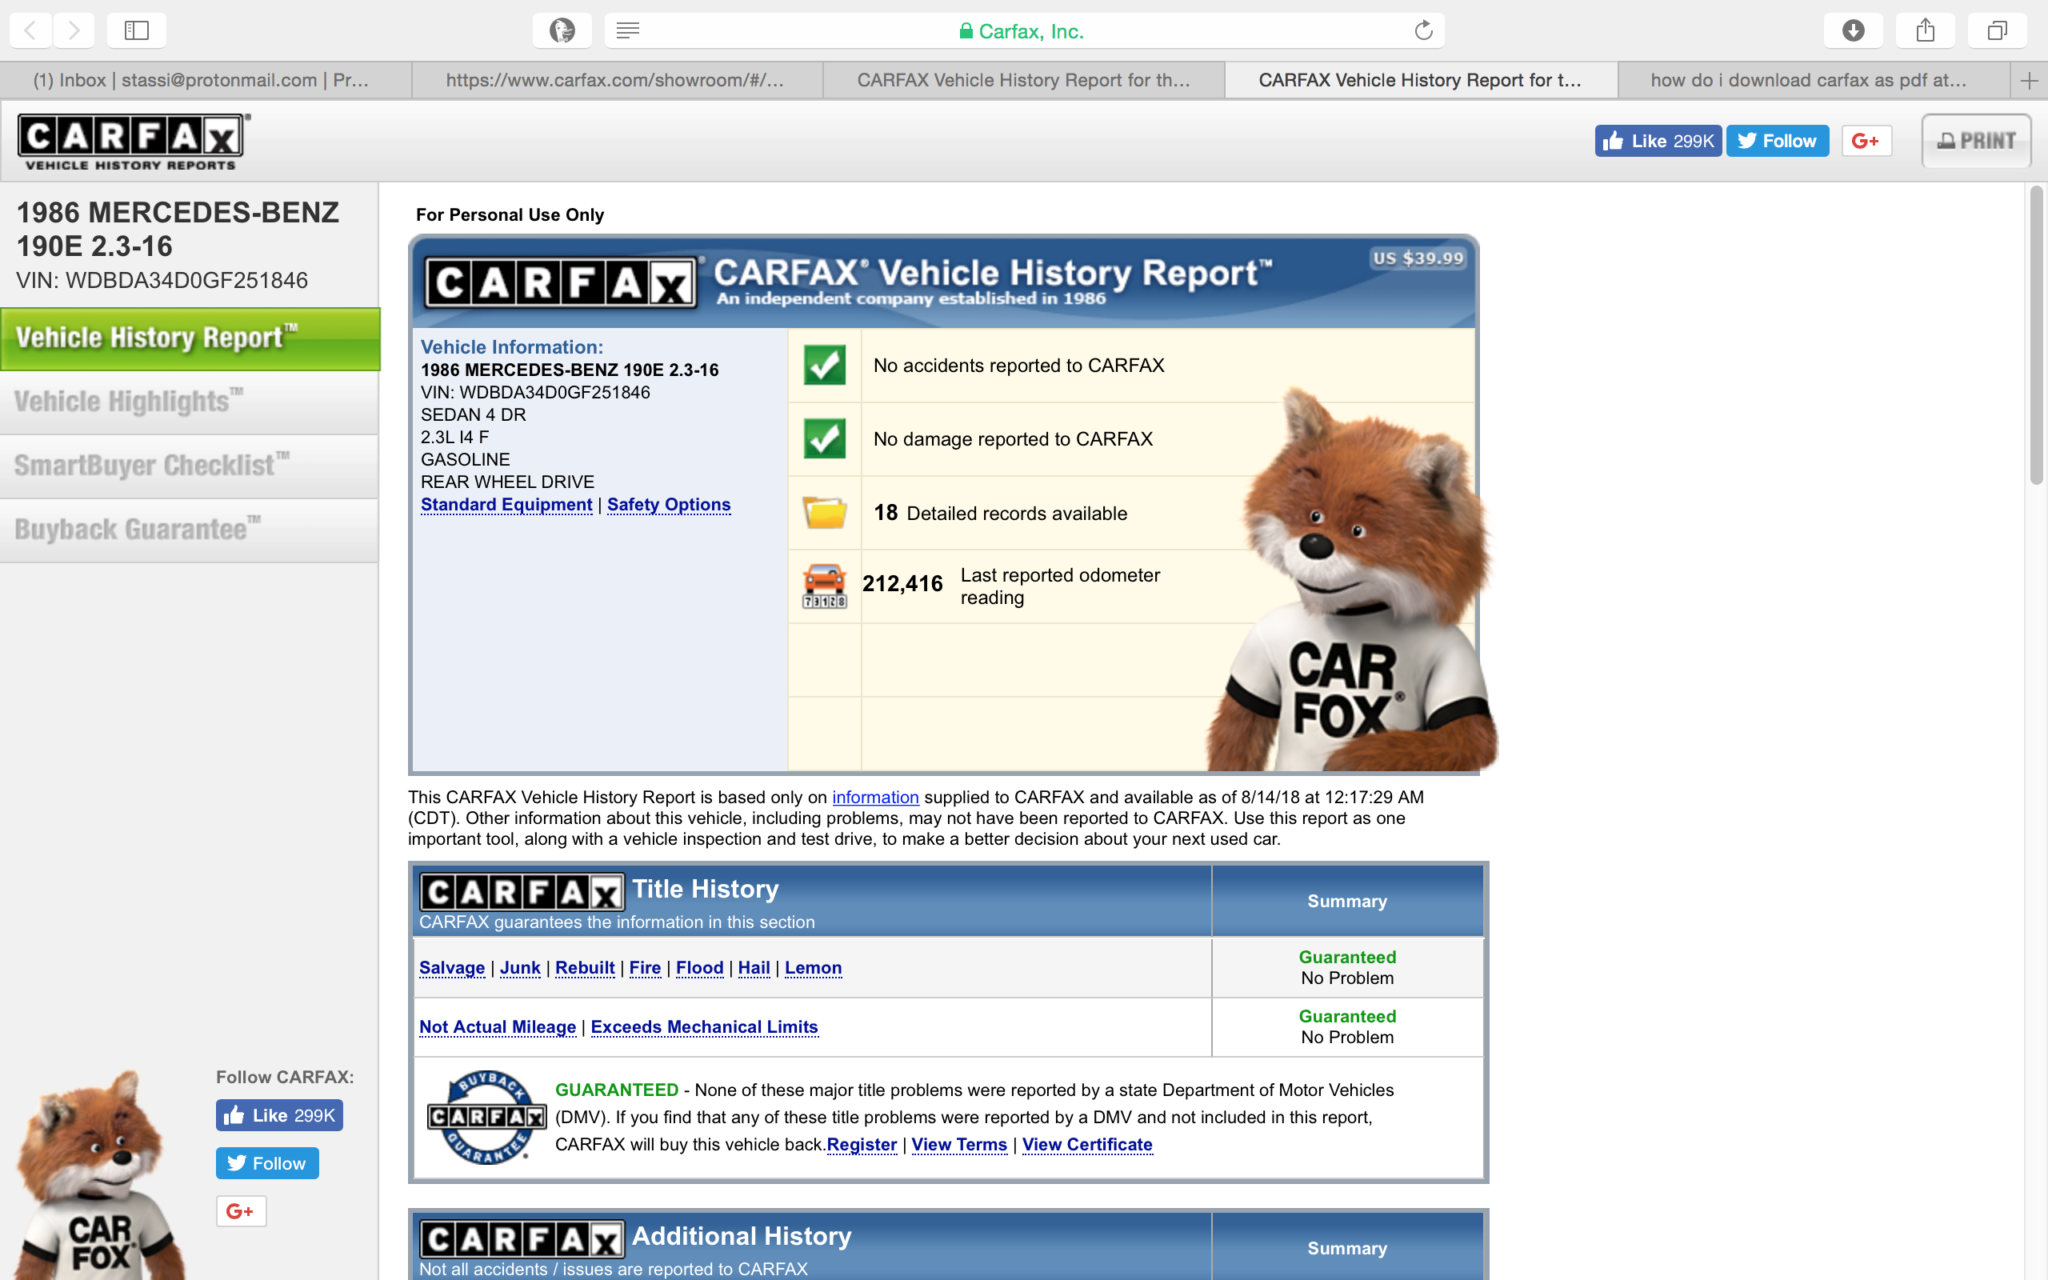This screenshot has height=1280, width=2048.
Task: Switch to carfax.com/showroom tab
Action: [x=616, y=80]
